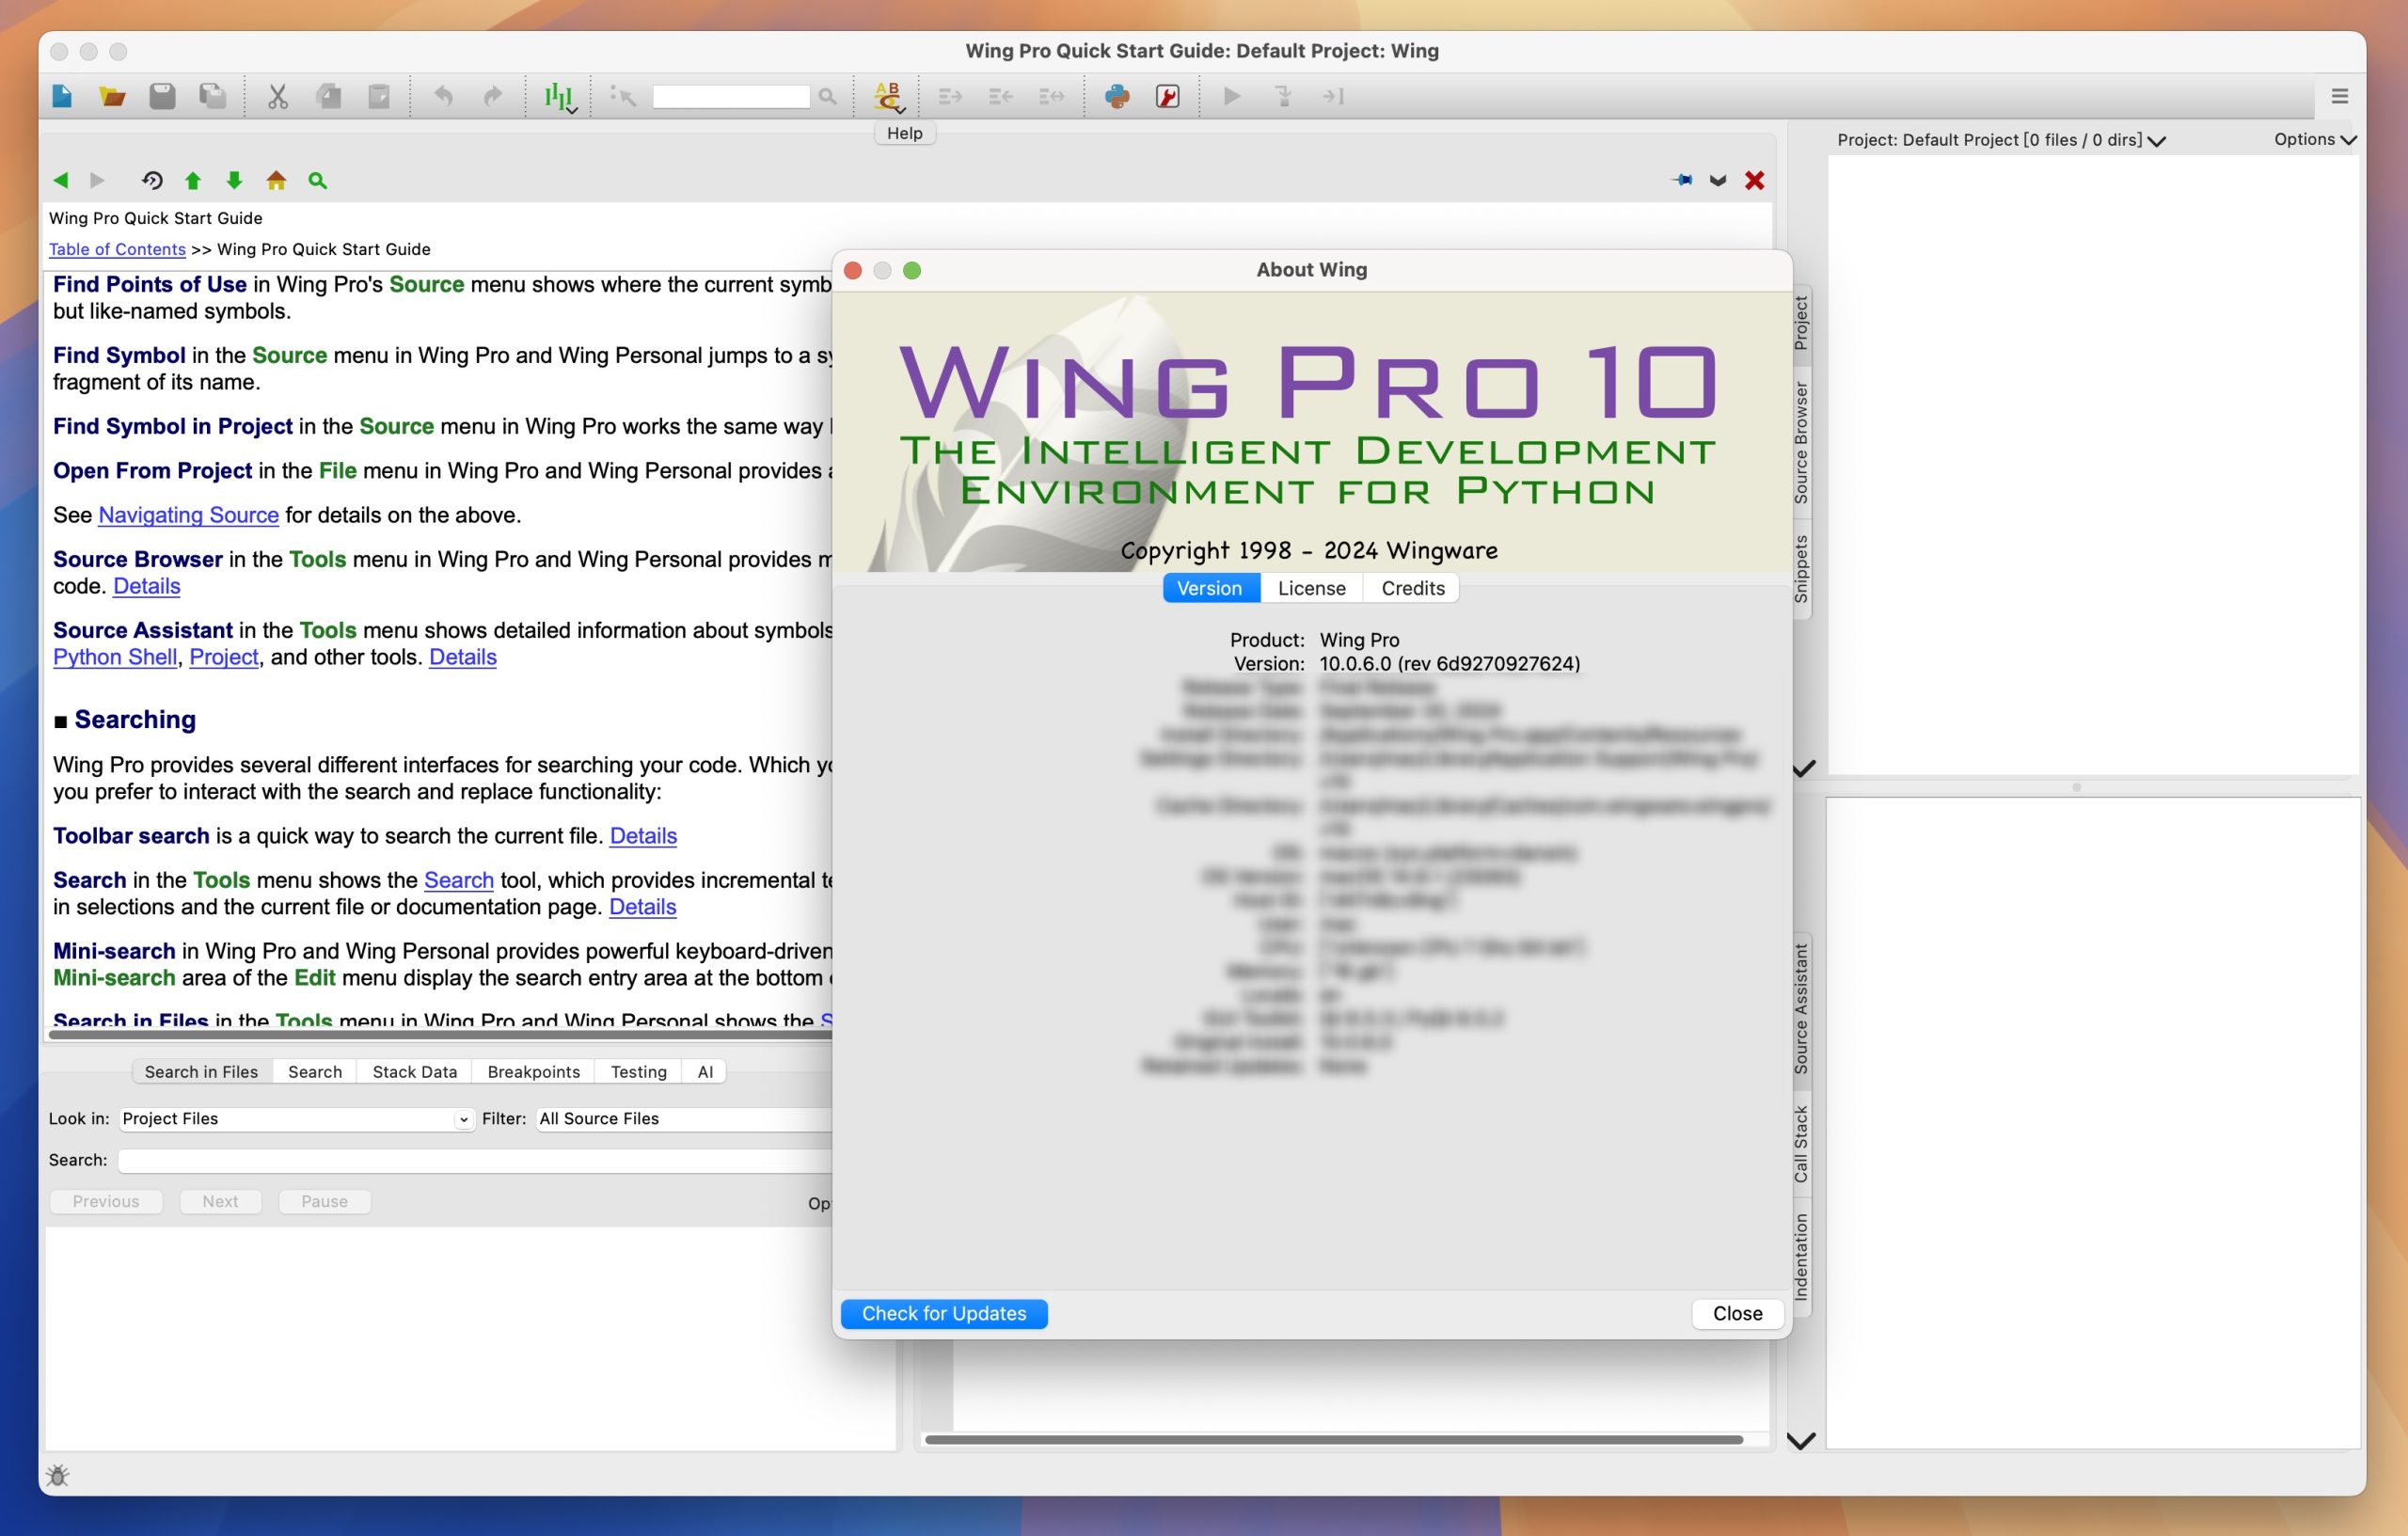Click the step out debug icon

(1333, 96)
